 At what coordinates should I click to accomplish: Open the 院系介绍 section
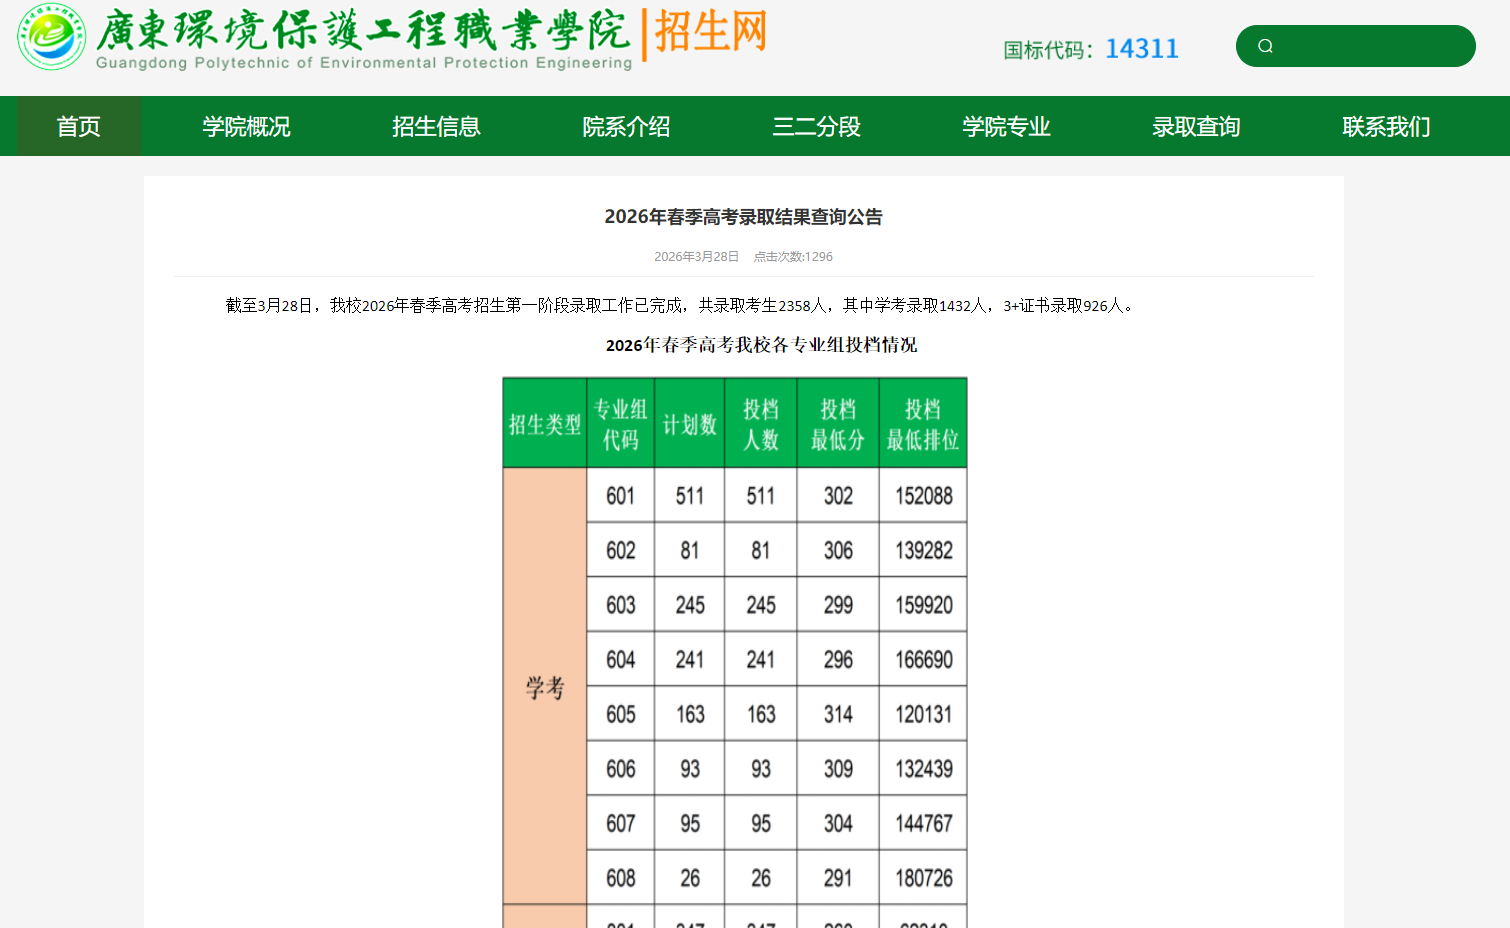(627, 126)
